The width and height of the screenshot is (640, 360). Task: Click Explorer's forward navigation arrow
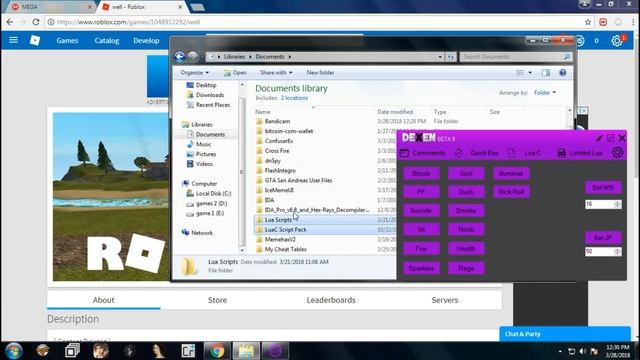(x=193, y=57)
